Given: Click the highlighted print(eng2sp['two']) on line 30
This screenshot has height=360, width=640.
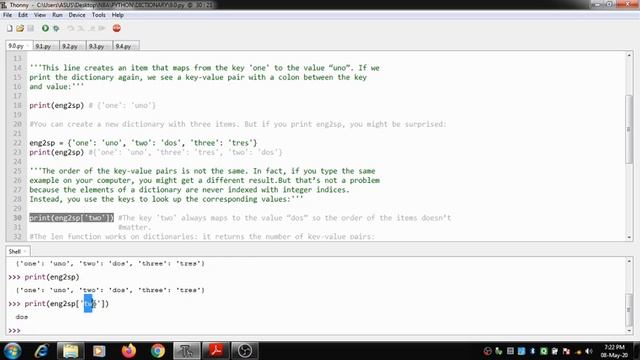Looking at the screenshot, I should point(71,218).
